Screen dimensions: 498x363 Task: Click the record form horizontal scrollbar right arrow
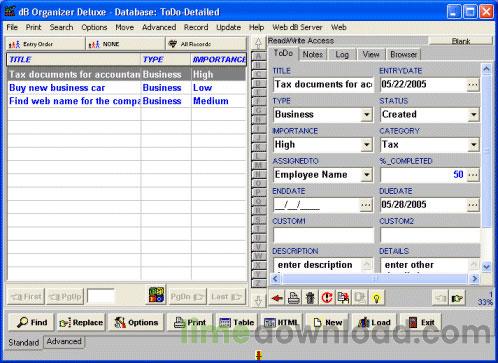(x=475, y=278)
